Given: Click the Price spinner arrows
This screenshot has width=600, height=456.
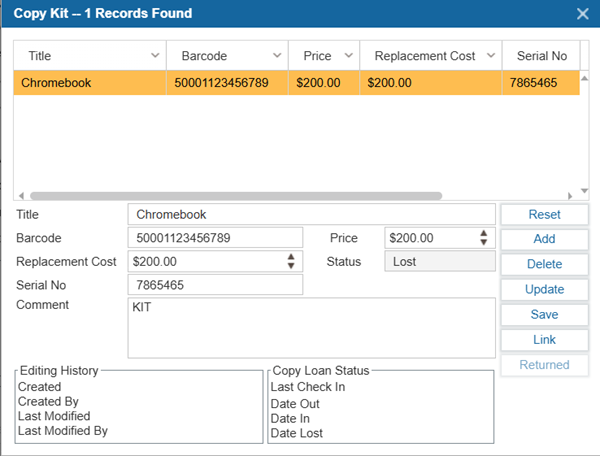Looking at the screenshot, I should [x=484, y=238].
